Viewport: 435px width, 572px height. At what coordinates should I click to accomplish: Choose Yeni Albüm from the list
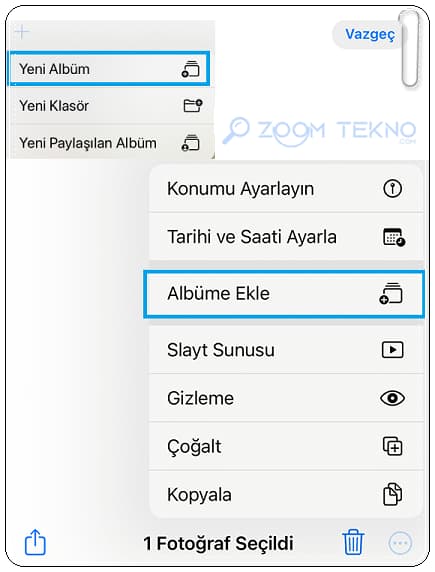109,69
